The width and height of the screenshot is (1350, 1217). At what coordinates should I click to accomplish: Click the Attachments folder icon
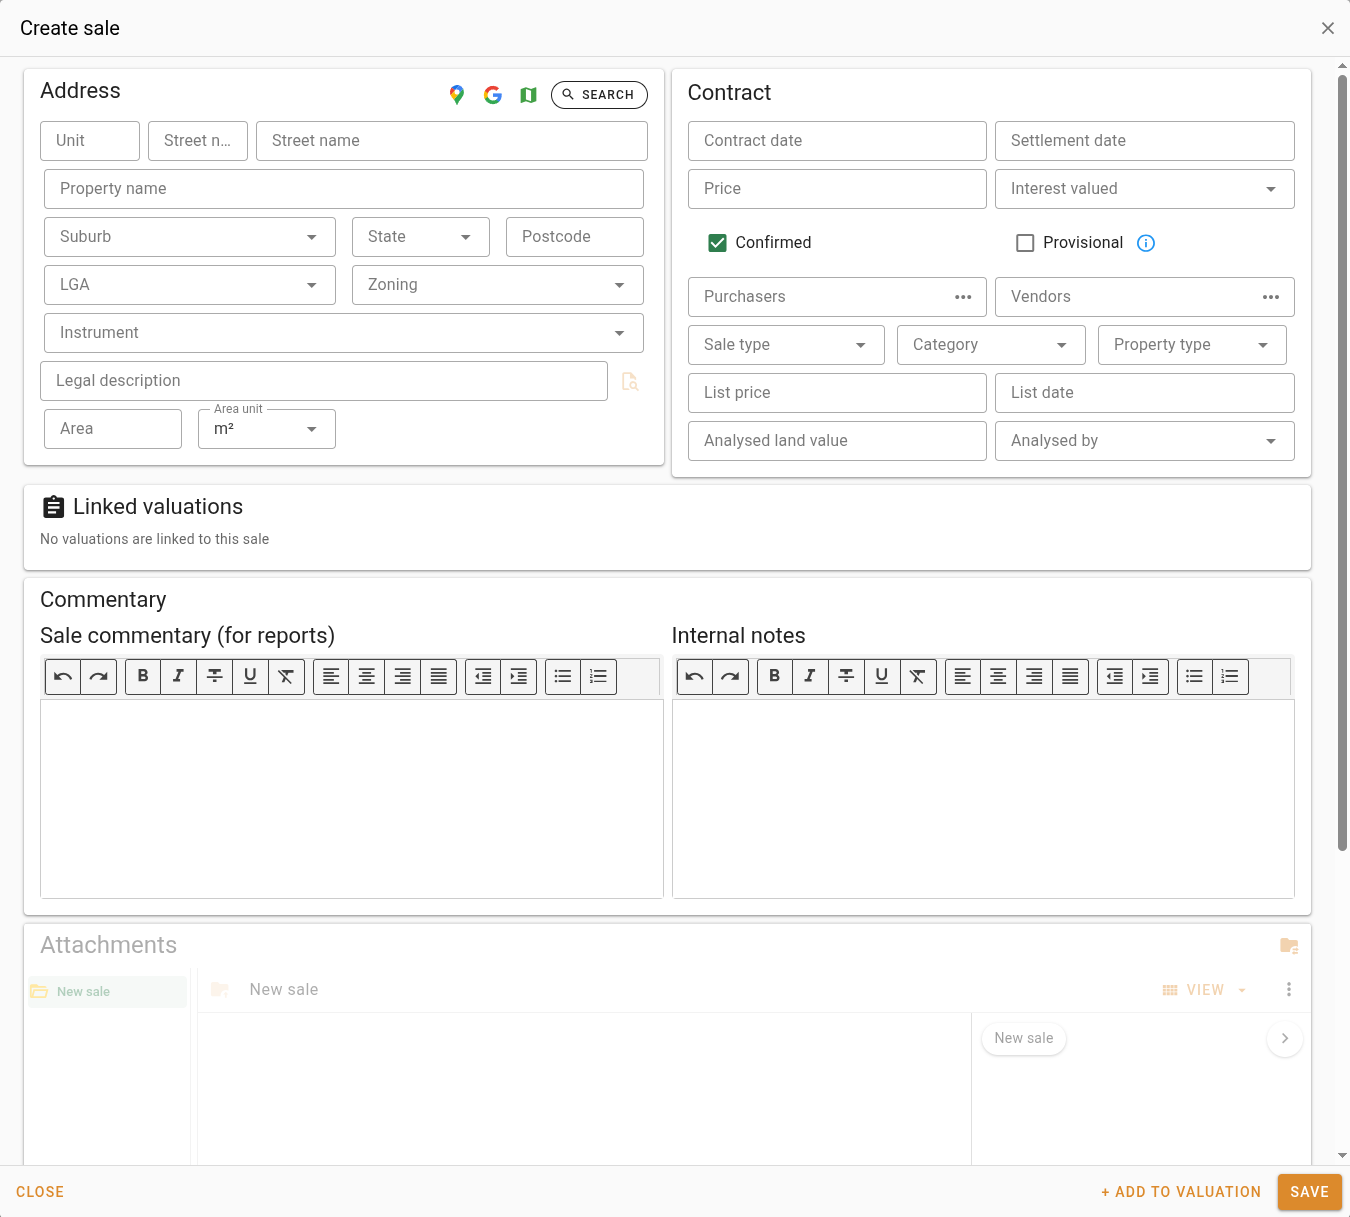1289,946
